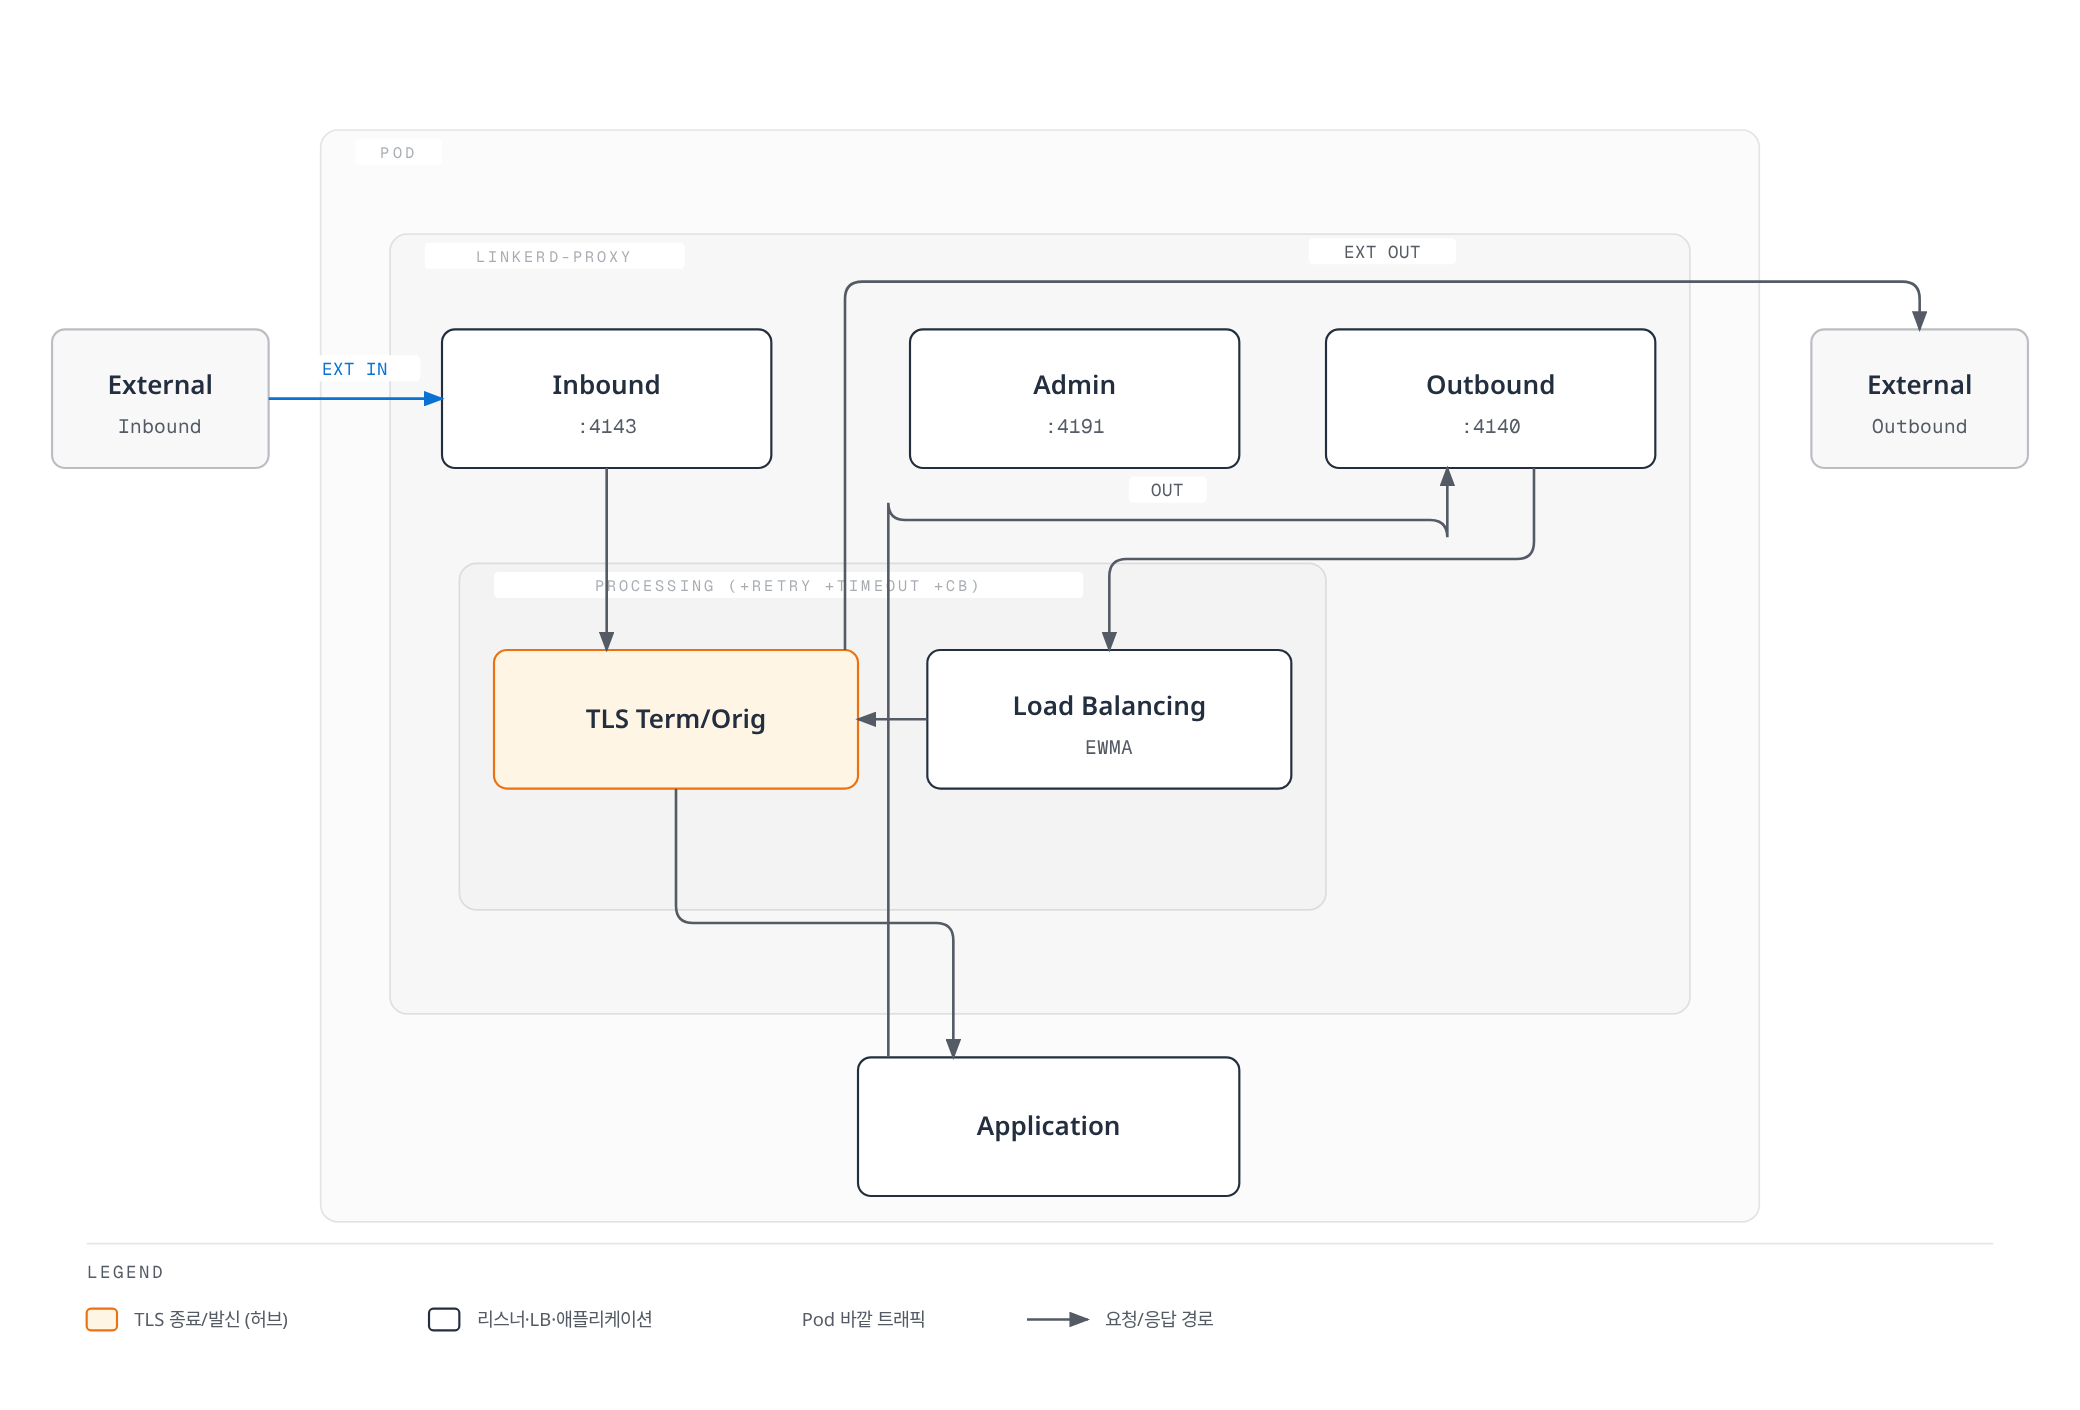Click the white box legend swatch

click(x=444, y=1319)
